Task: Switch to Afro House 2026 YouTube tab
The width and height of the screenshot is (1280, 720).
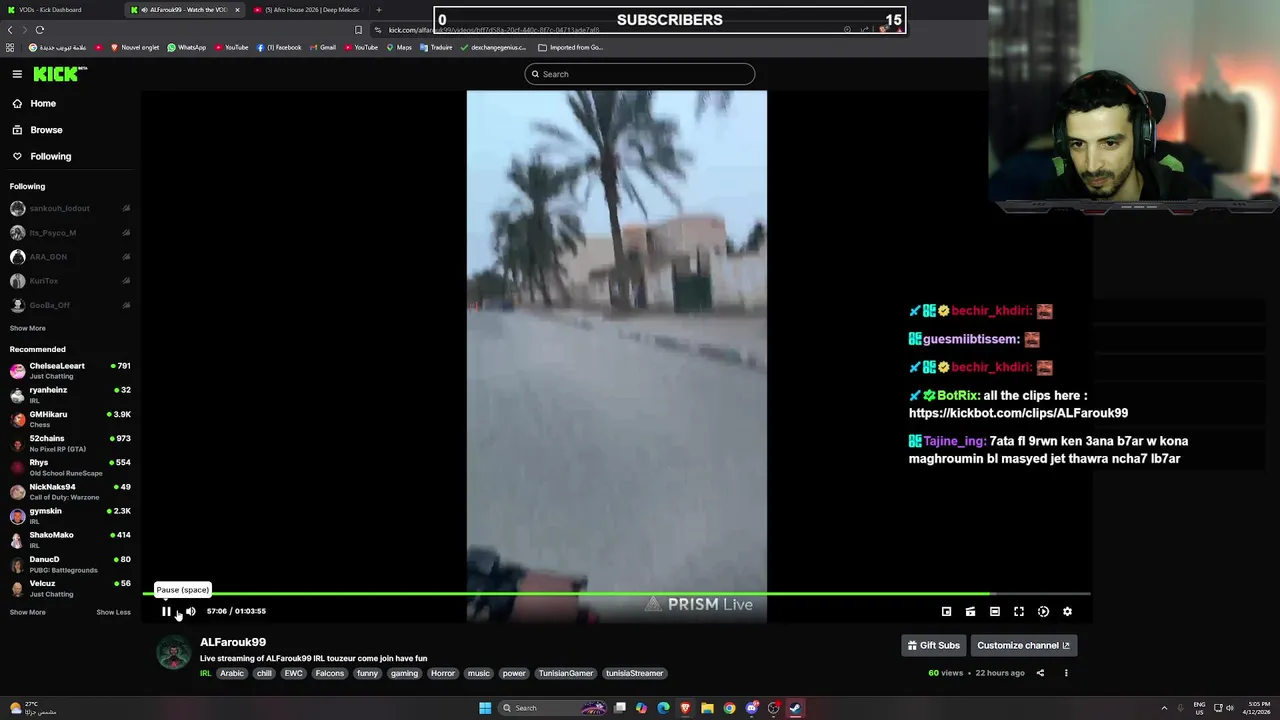Action: (311, 10)
